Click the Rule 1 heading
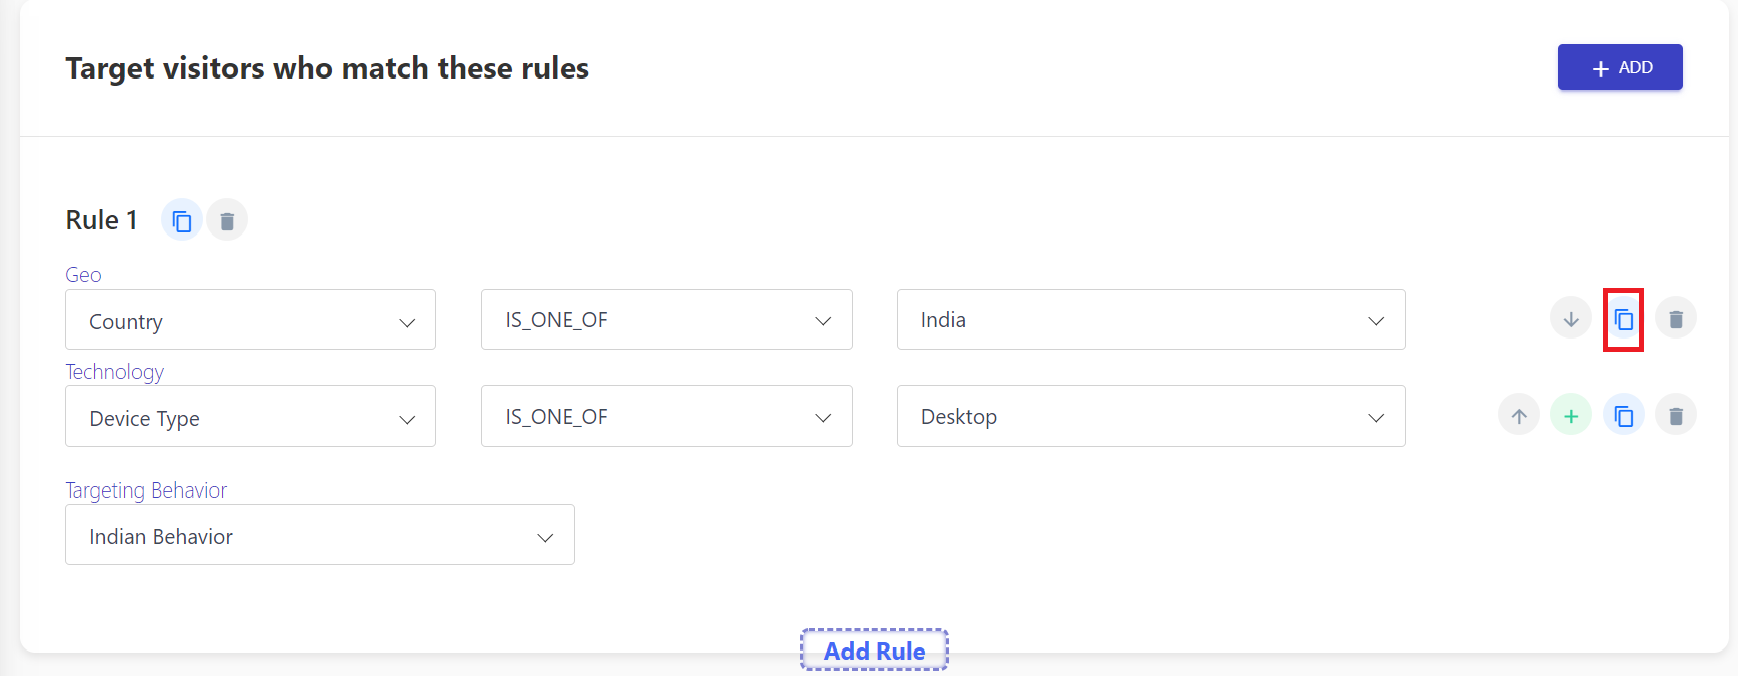This screenshot has height=676, width=1738. (x=101, y=220)
